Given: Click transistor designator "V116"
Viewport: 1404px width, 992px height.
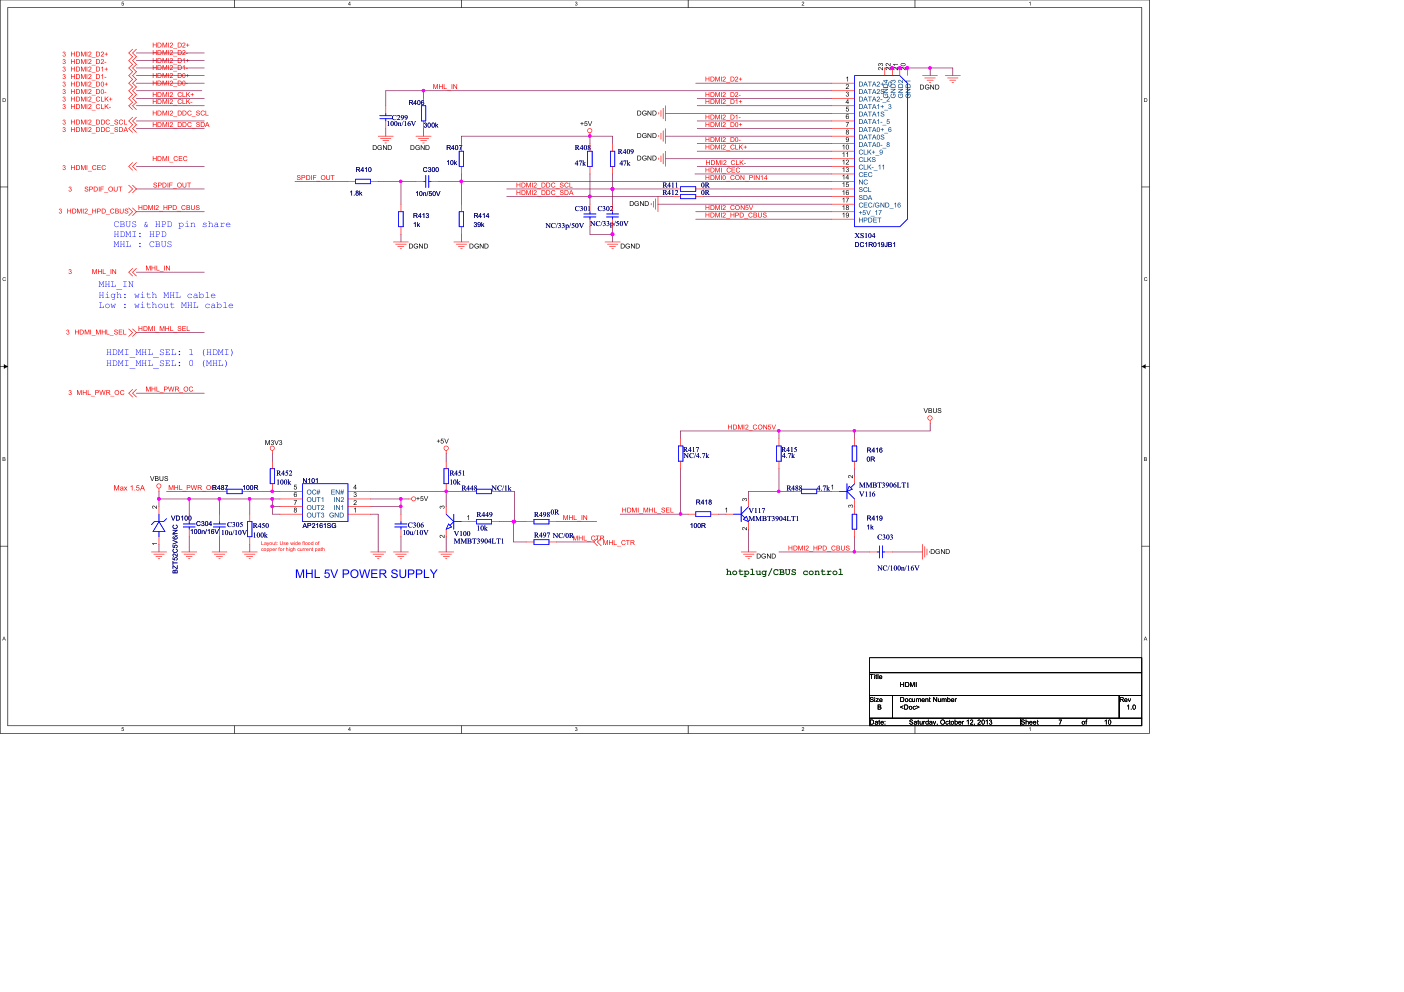Looking at the screenshot, I should [x=867, y=494].
